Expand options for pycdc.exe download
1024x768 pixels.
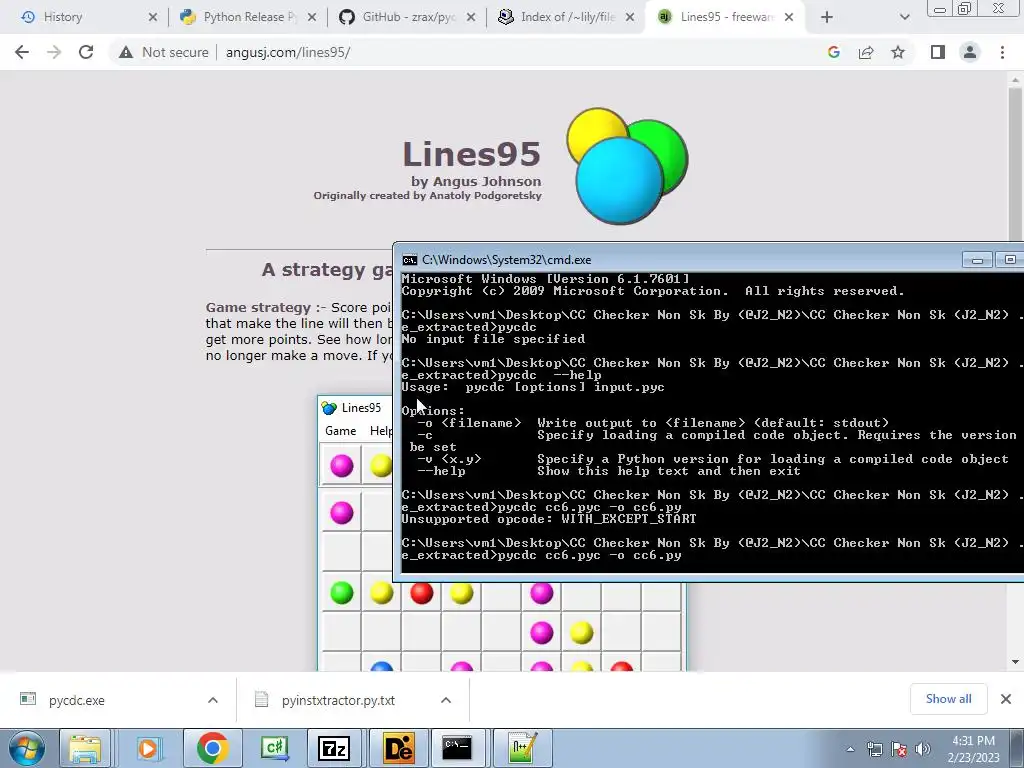point(213,700)
